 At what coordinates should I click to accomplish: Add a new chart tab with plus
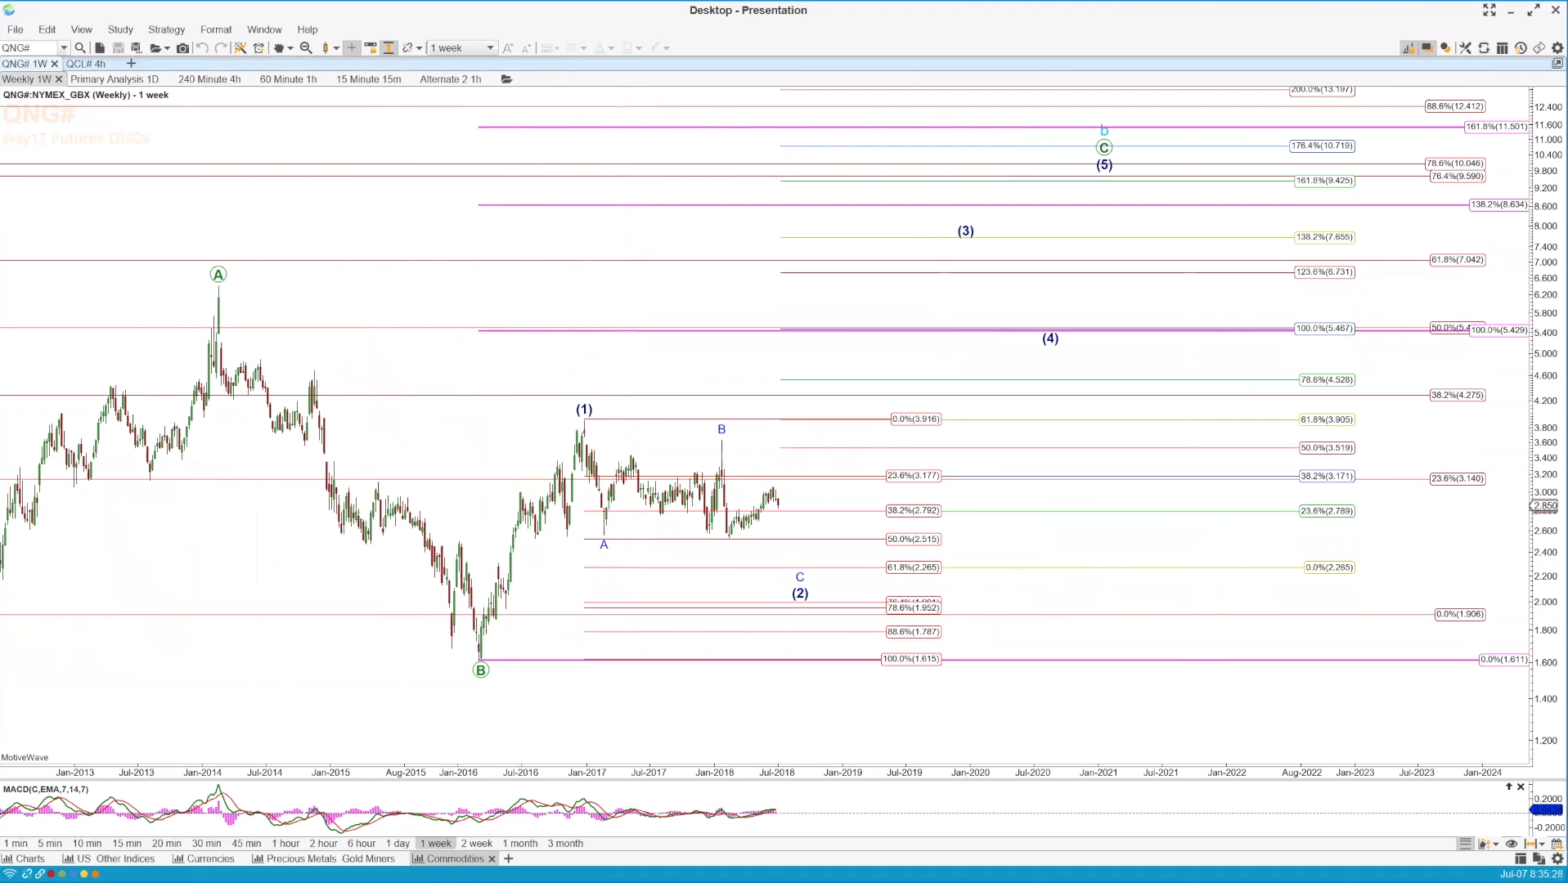(131, 64)
